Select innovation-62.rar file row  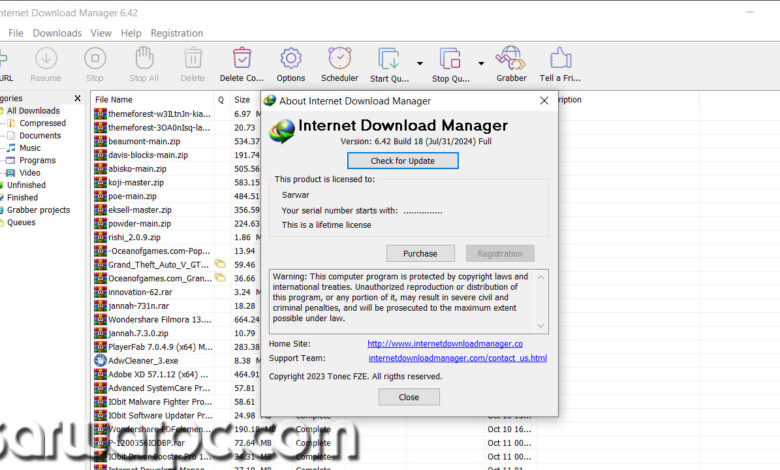tap(140, 292)
